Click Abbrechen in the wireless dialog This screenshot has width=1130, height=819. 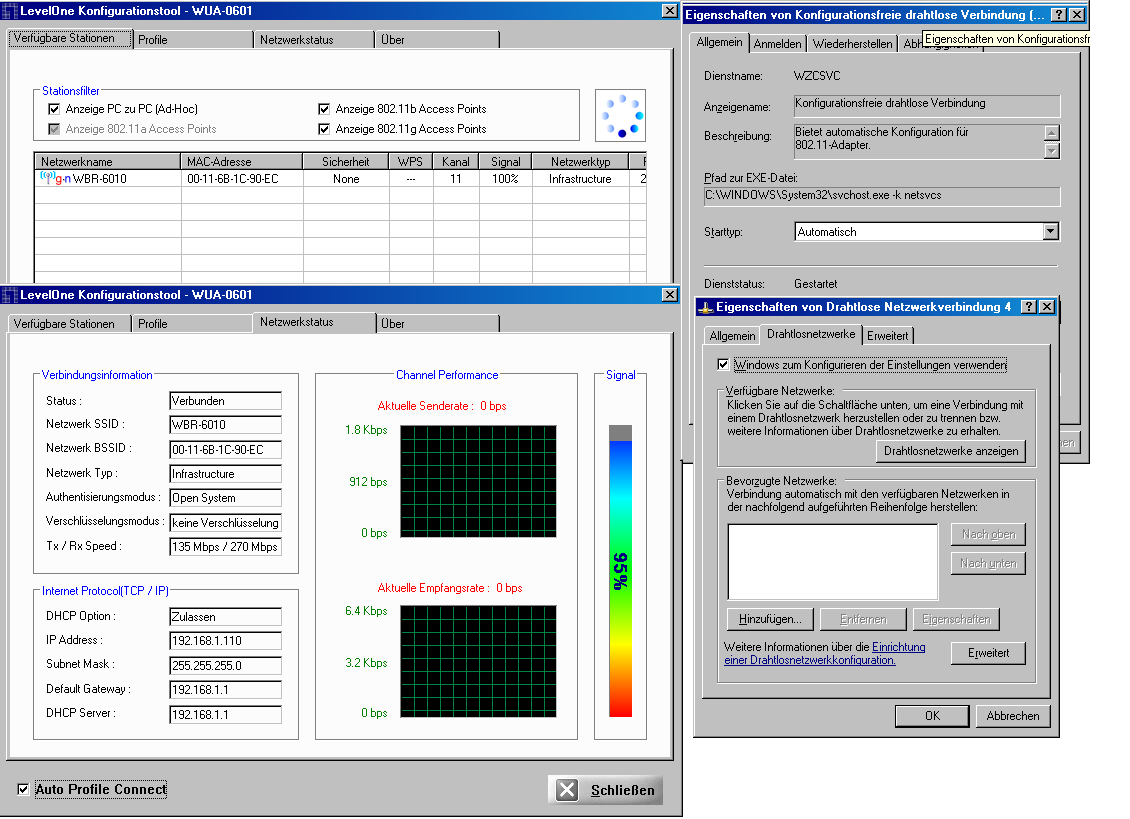(x=1013, y=716)
